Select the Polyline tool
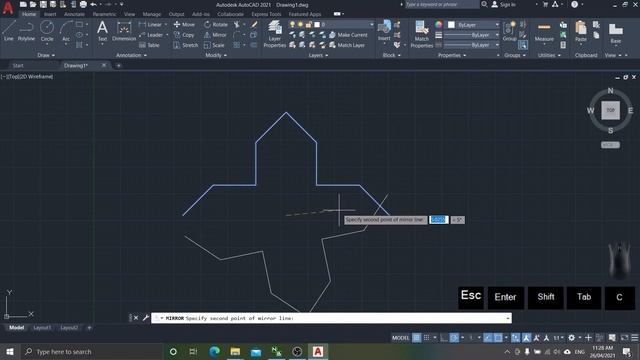Image resolution: width=640 pixels, height=360 pixels. (26, 31)
